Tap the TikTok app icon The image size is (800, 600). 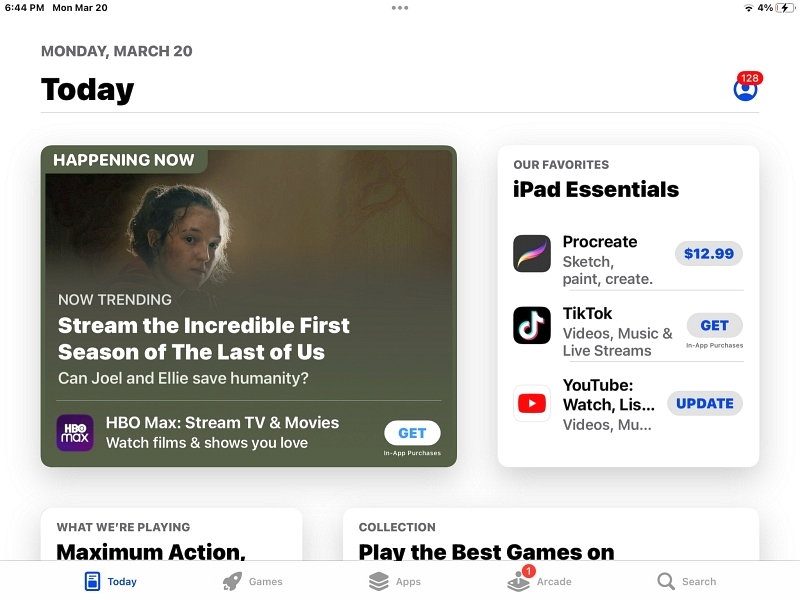(x=532, y=326)
